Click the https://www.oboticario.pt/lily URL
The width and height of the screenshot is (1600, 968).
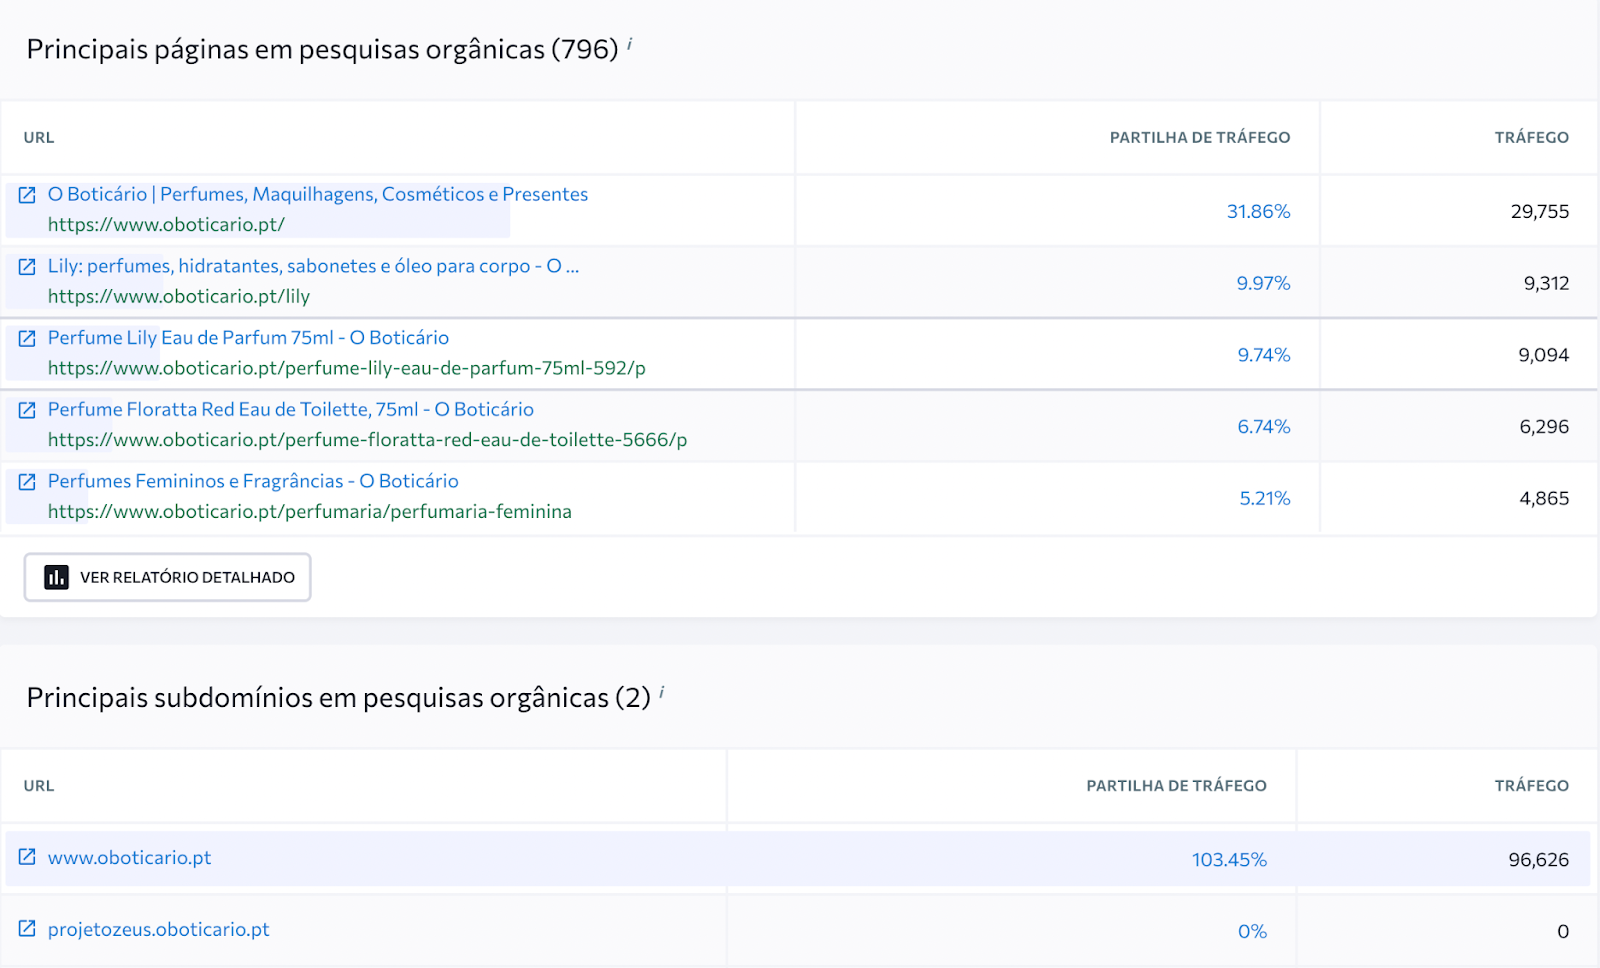(179, 296)
